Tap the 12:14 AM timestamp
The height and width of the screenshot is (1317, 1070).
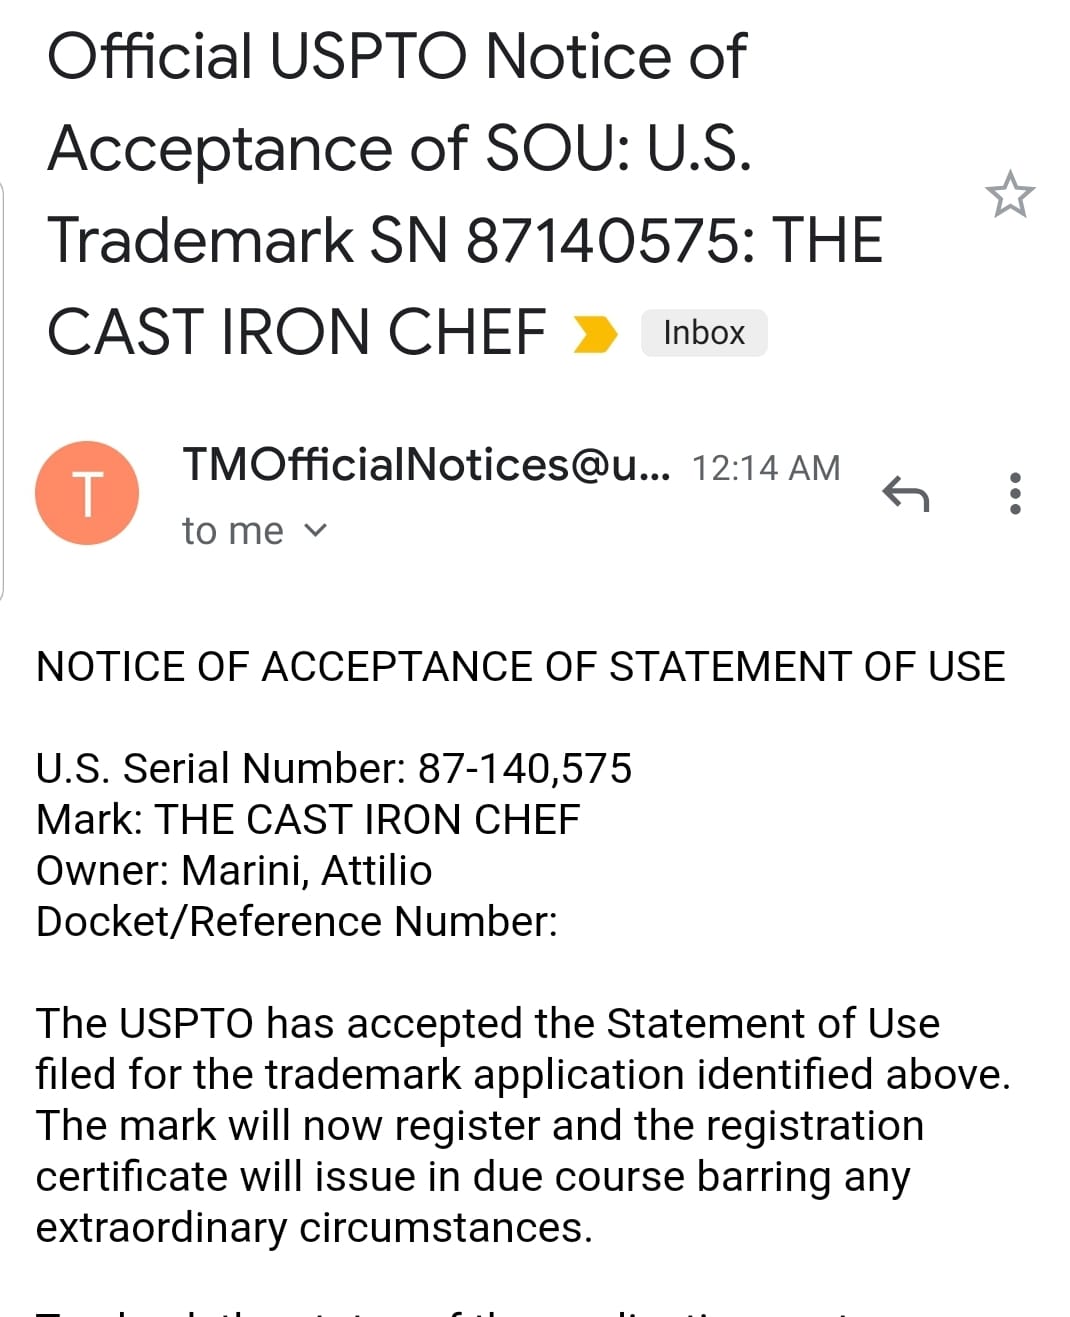click(x=766, y=468)
